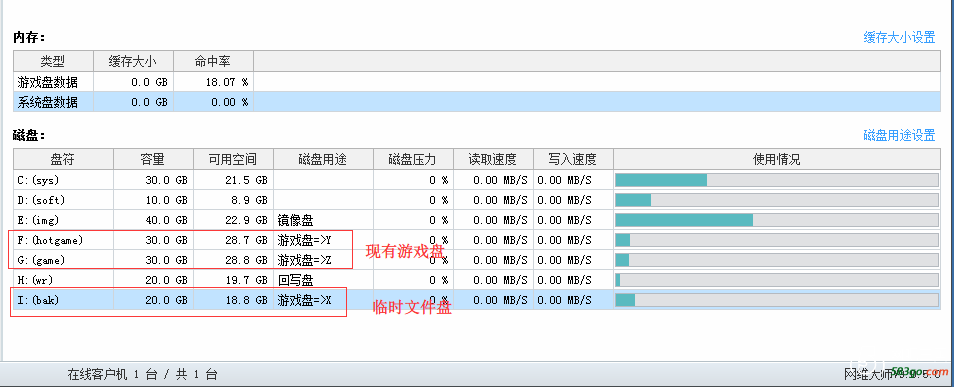Click the 回写盘 usage cell

click(x=323, y=280)
